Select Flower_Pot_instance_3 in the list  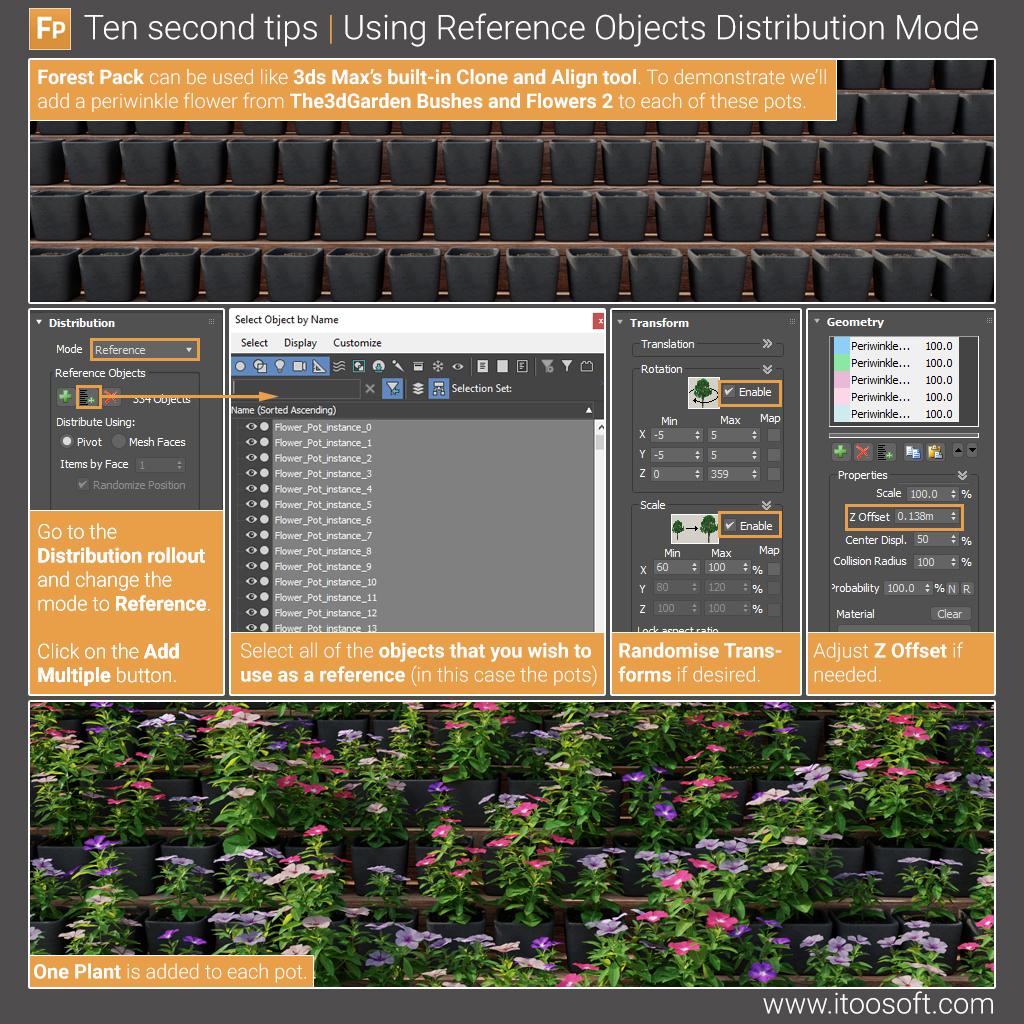323,473
